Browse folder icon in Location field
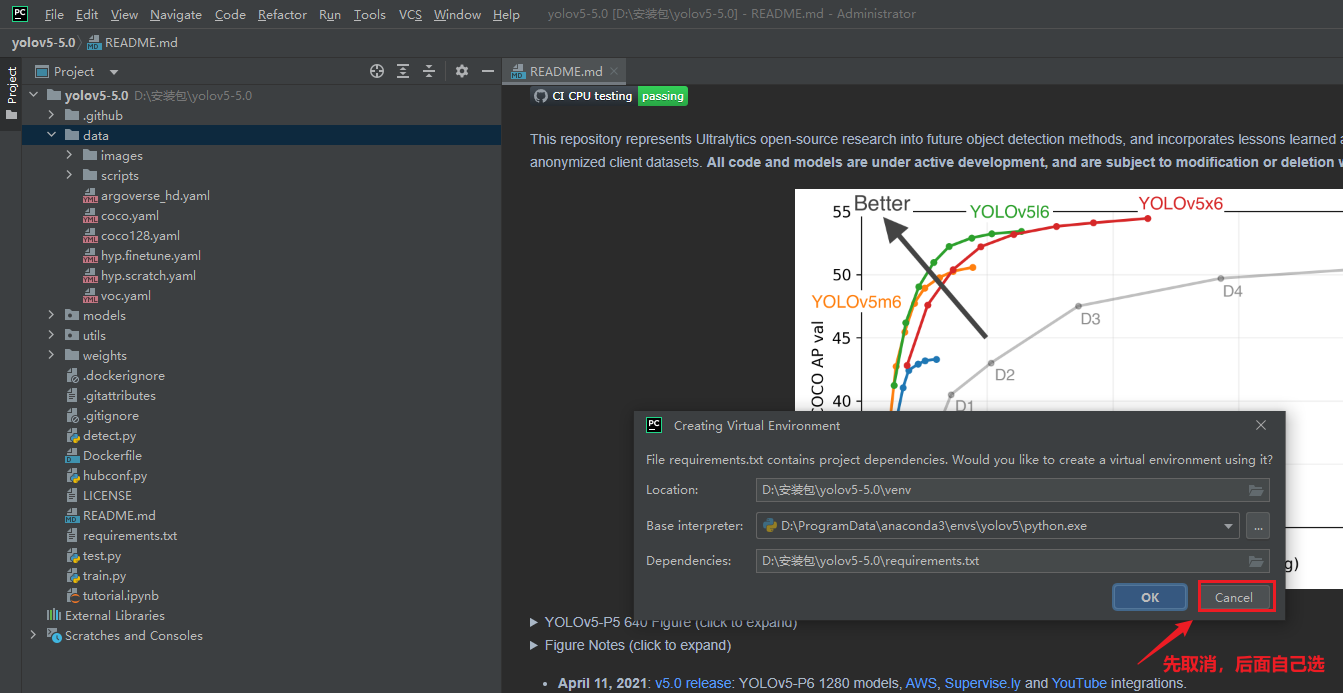 point(1256,490)
